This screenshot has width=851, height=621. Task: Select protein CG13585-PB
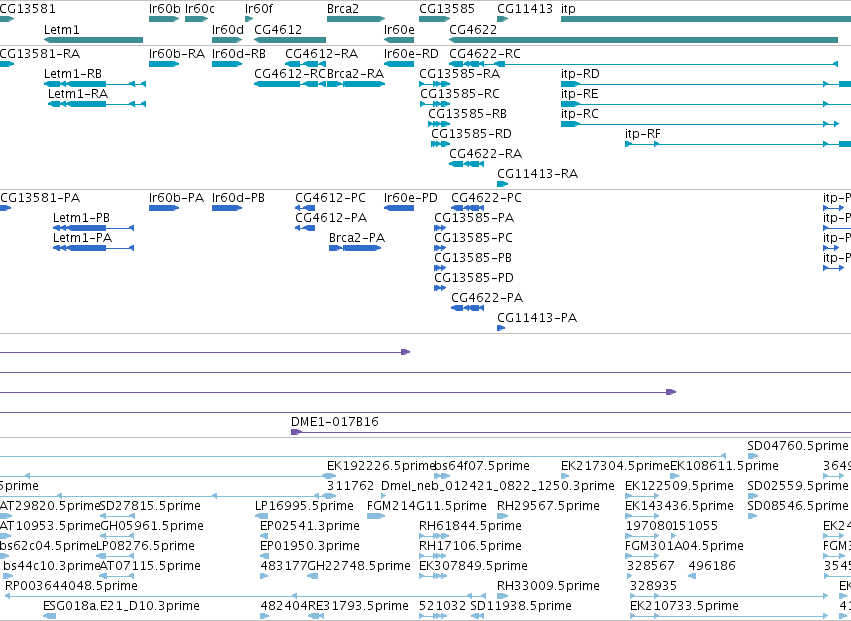[x=473, y=257]
